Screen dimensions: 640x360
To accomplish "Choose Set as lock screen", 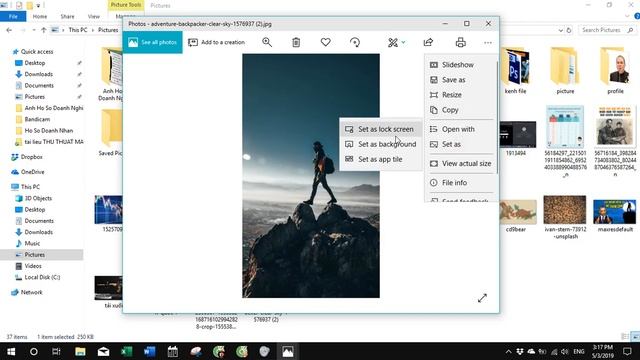I will (380, 129).
